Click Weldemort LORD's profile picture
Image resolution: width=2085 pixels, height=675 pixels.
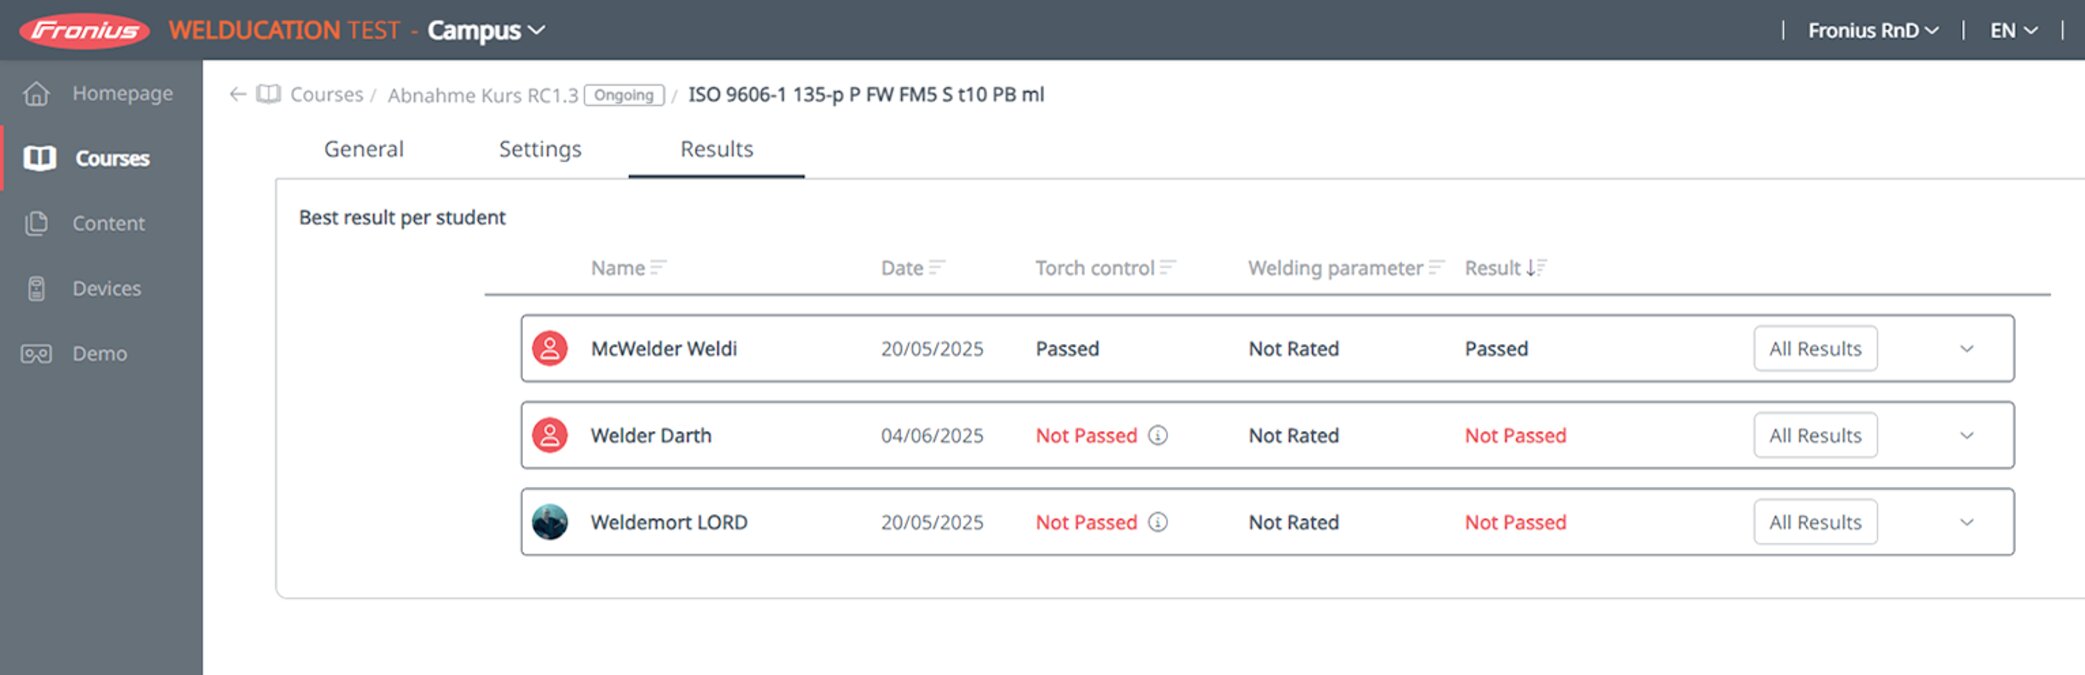tap(550, 522)
